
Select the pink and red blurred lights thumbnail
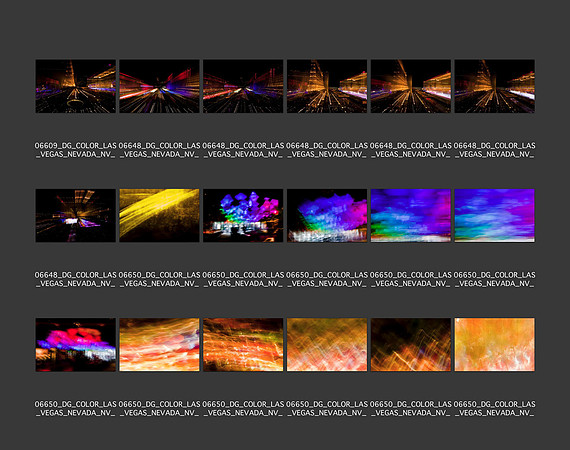(x=76, y=345)
